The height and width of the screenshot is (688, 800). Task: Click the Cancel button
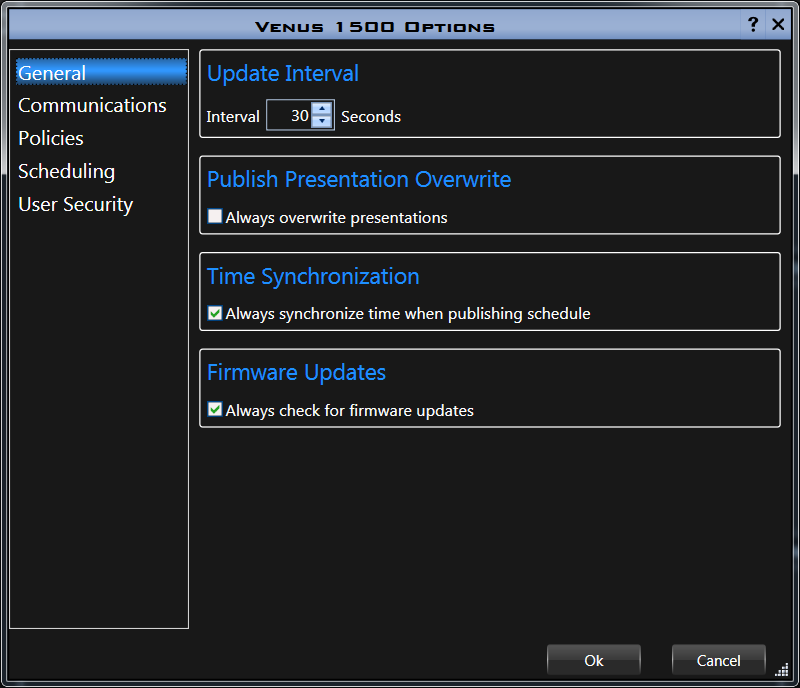tap(718, 660)
